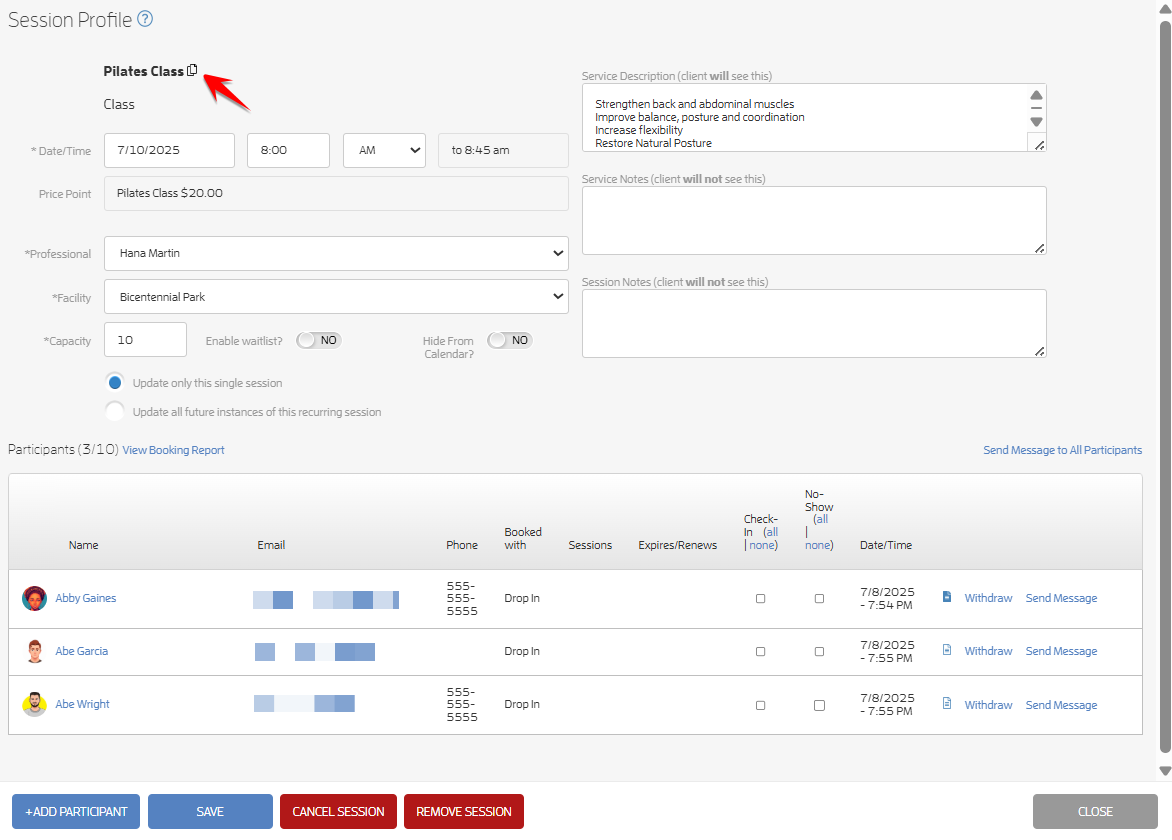
Task: Click the Capacity field showing 10
Action: [x=146, y=340]
